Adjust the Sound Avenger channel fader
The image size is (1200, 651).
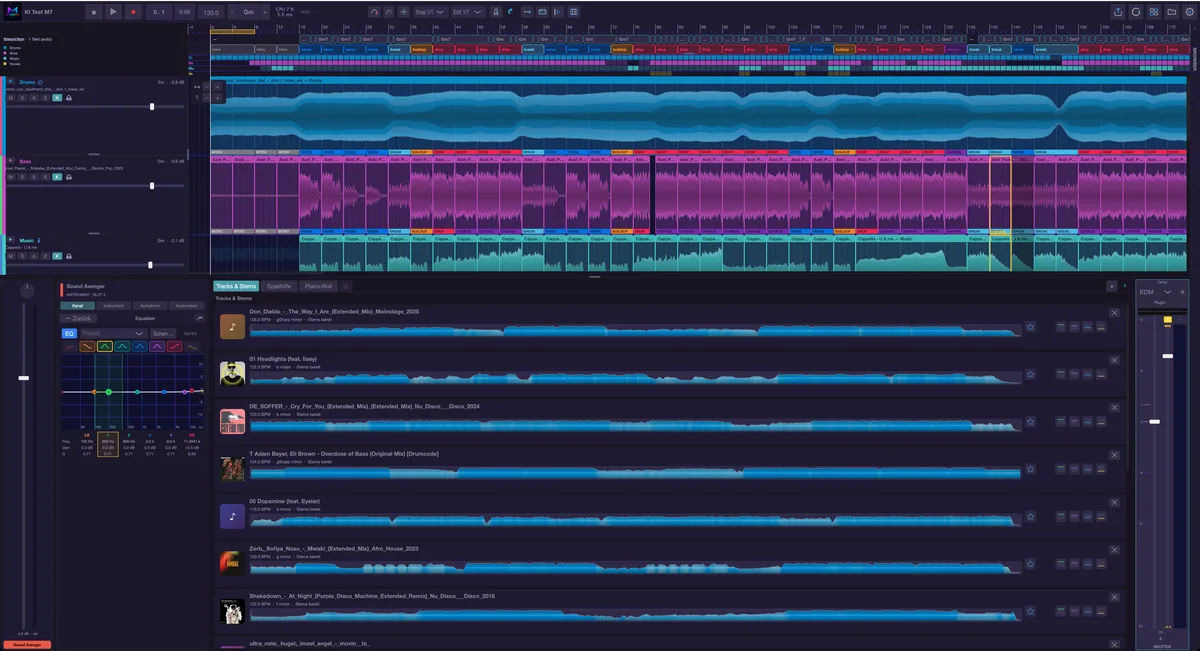(x=24, y=378)
